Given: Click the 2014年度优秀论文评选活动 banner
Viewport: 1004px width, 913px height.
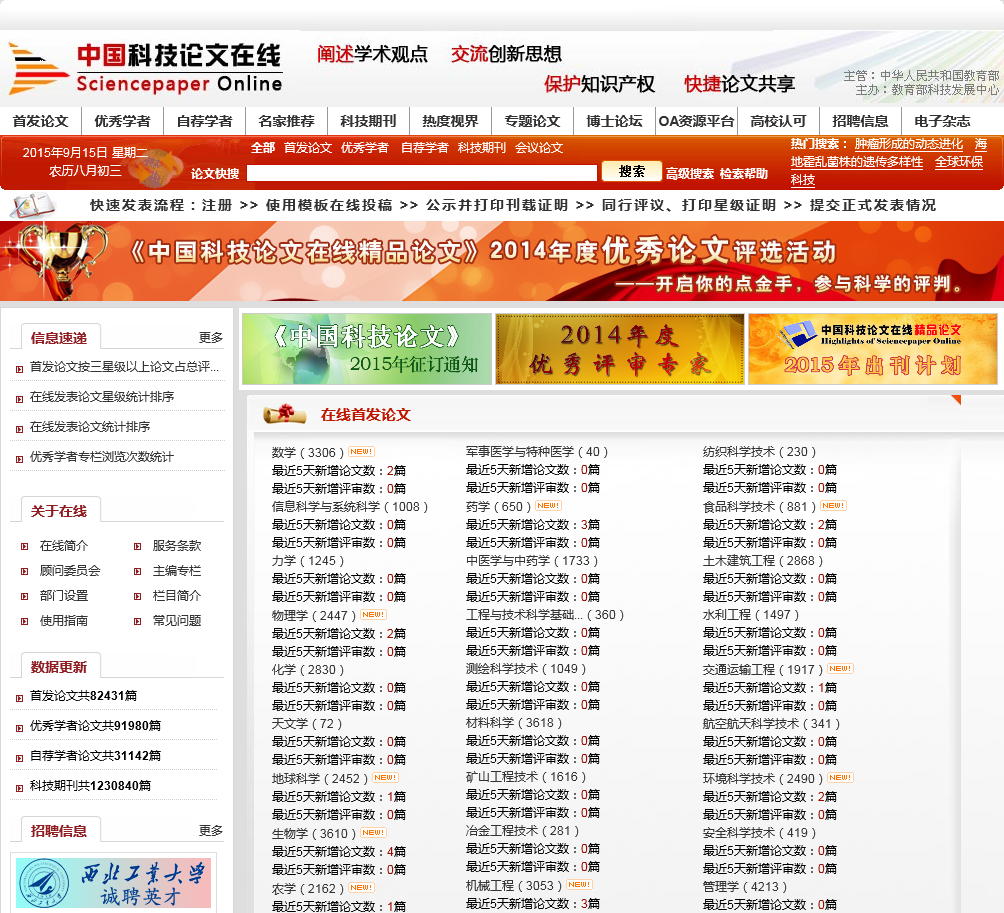Looking at the screenshot, I should point(502,261).
